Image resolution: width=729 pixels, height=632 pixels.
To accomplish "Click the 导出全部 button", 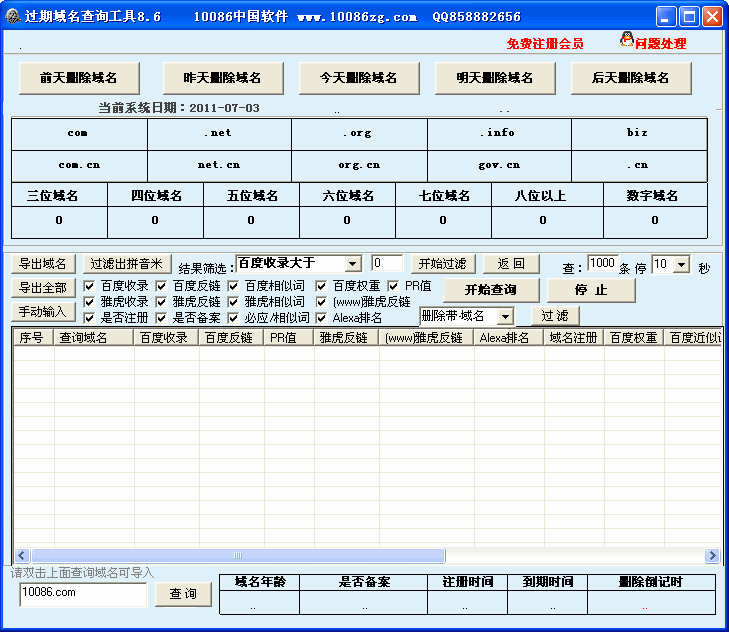I will [43, 288].
